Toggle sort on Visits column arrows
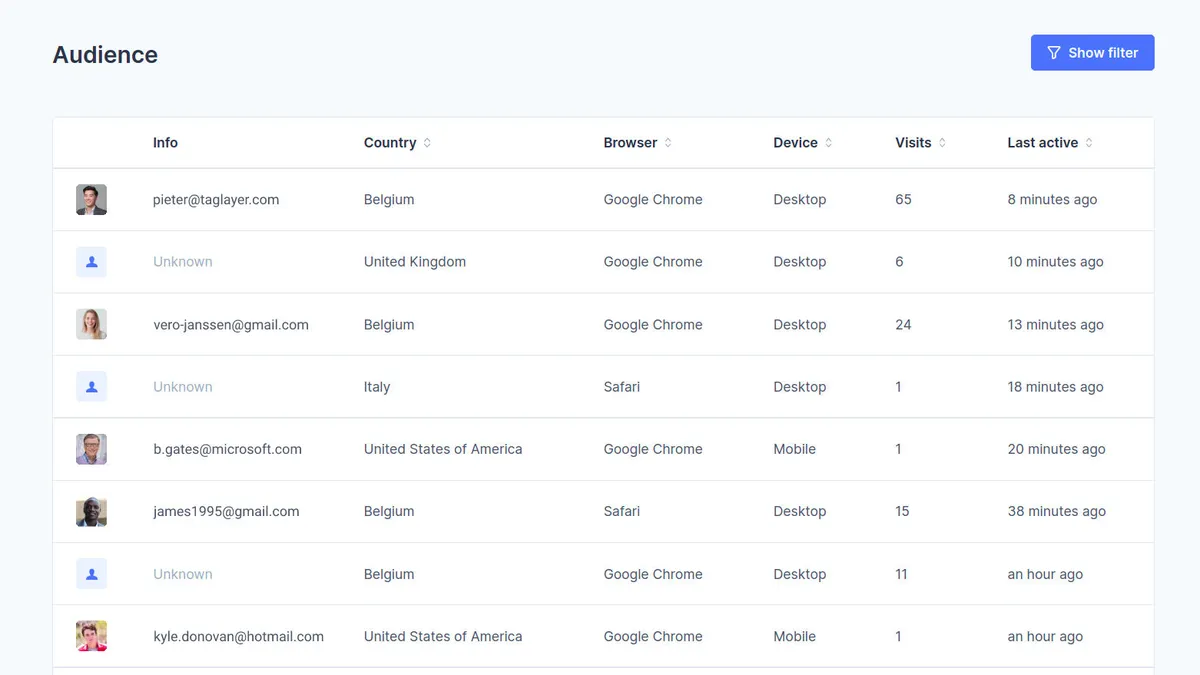 [x=942, y=143]
